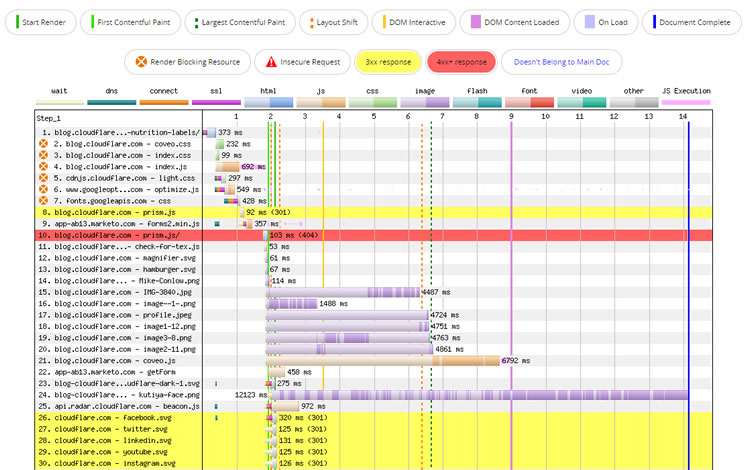The width and height of the screenshot is (750, 470).
Task: Click the 6792 ms coveo.js waterfall bar
Action: (383, 361)
